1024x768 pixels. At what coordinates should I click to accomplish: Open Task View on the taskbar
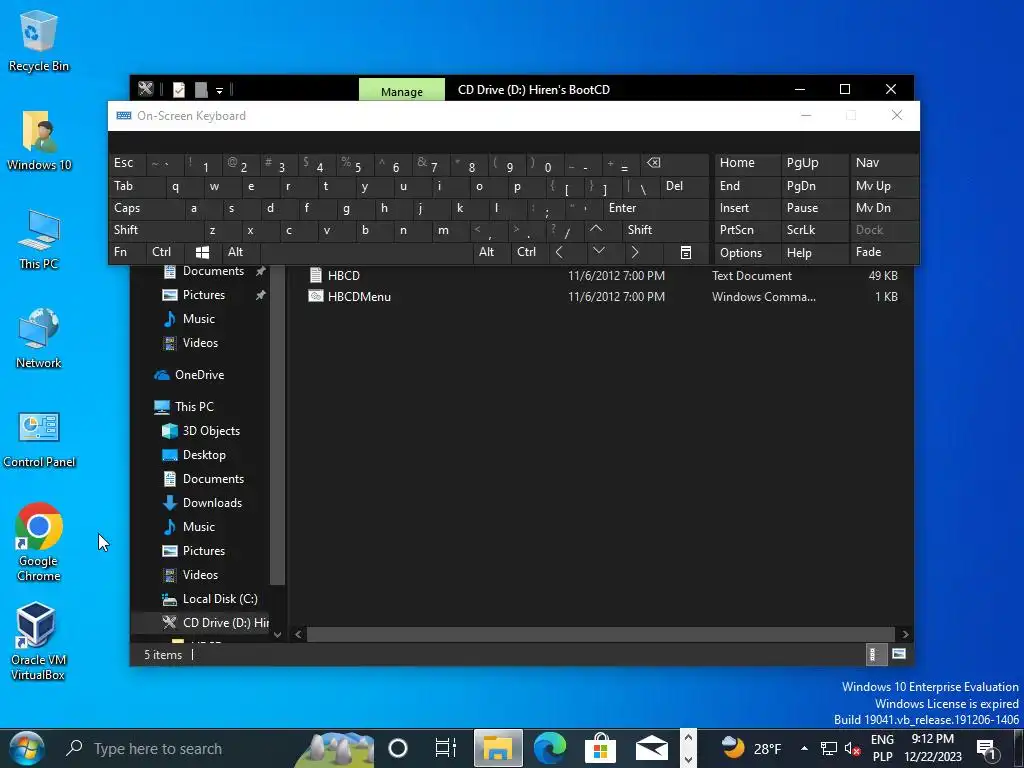pos(445,748)
